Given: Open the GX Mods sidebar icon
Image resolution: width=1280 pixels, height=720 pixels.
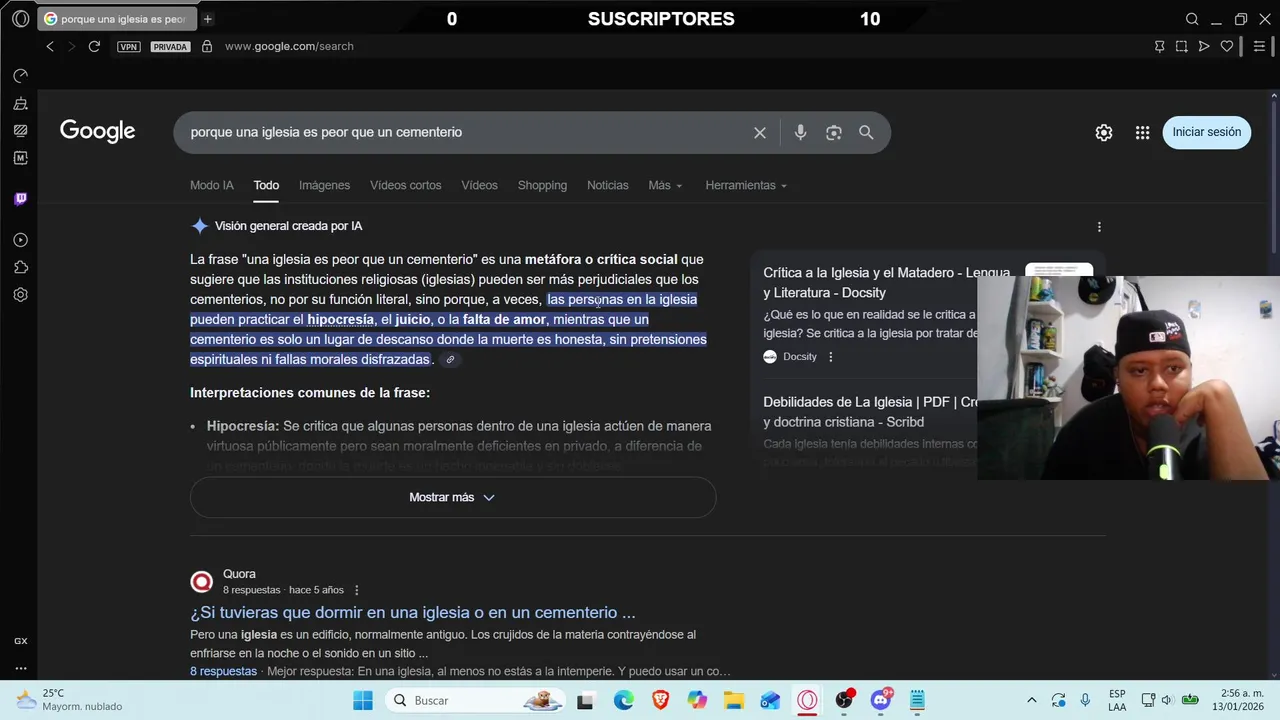Looking at the screenshot, I should (x=20, y=158).
